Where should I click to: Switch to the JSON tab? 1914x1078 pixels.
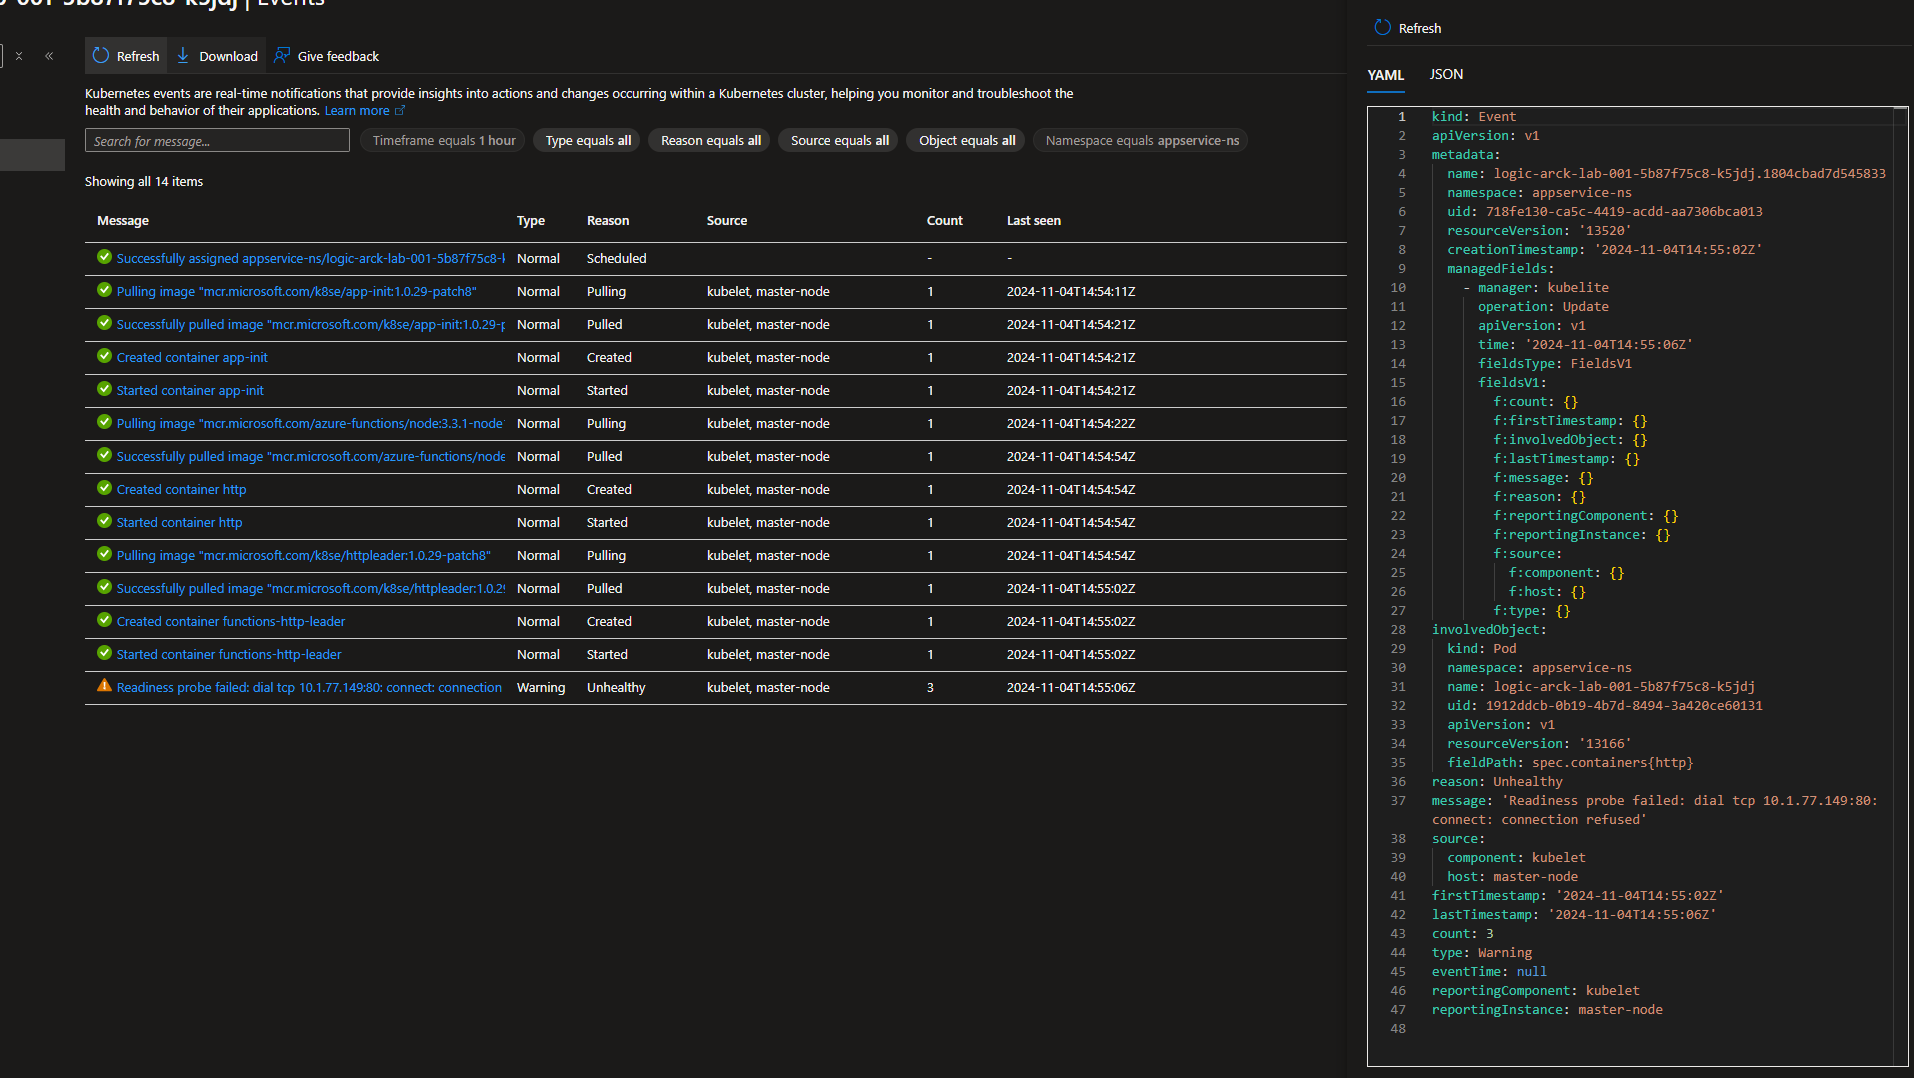1446,75
